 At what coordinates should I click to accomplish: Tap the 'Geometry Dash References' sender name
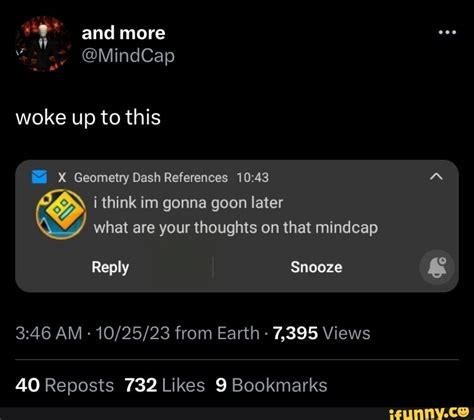click(151, 178)
